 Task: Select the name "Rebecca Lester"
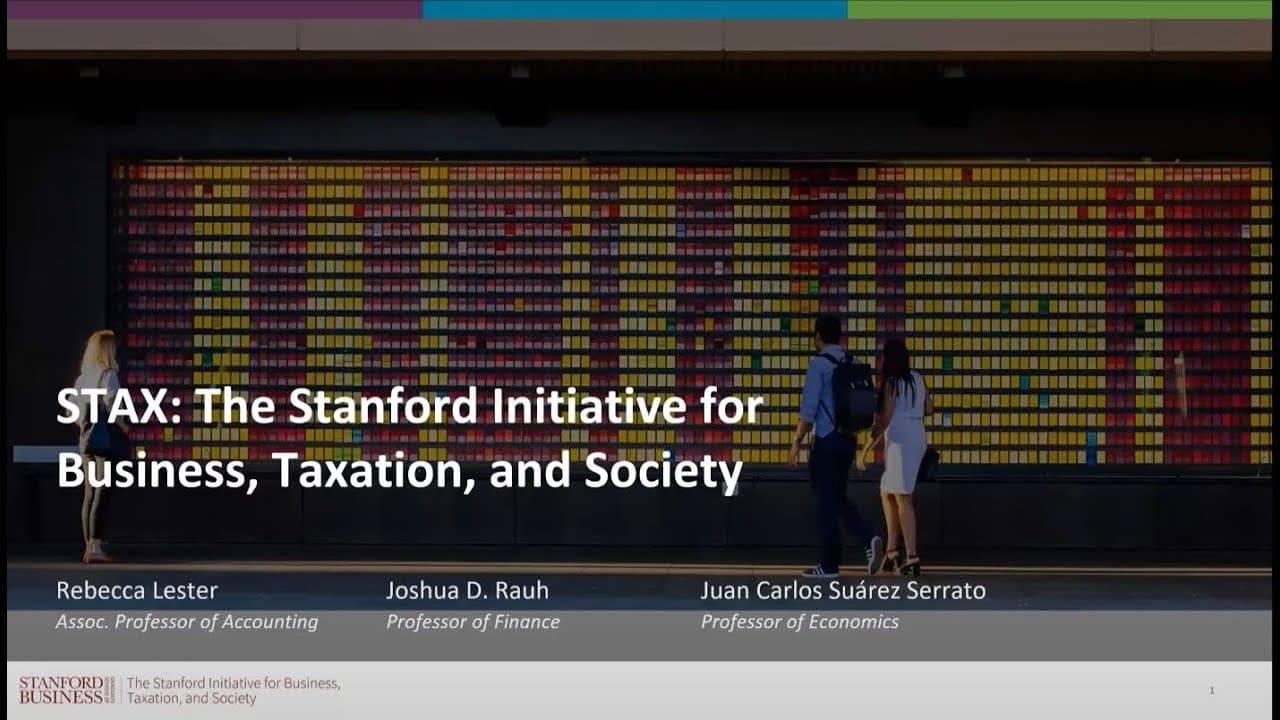tap(136, 590)
